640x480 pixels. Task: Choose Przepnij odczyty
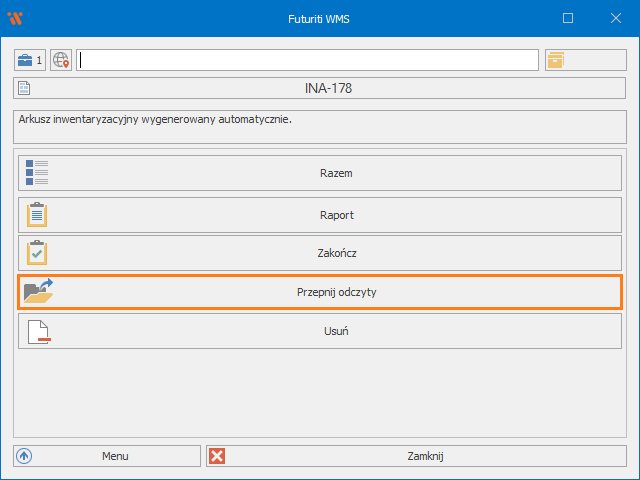336,292
